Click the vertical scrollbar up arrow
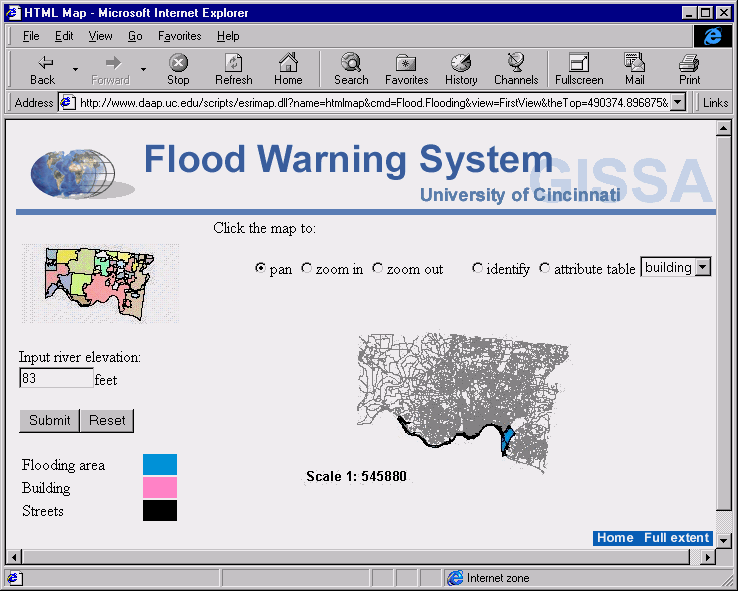Screen dimensions: 738x591 click(x=723, y=128)
